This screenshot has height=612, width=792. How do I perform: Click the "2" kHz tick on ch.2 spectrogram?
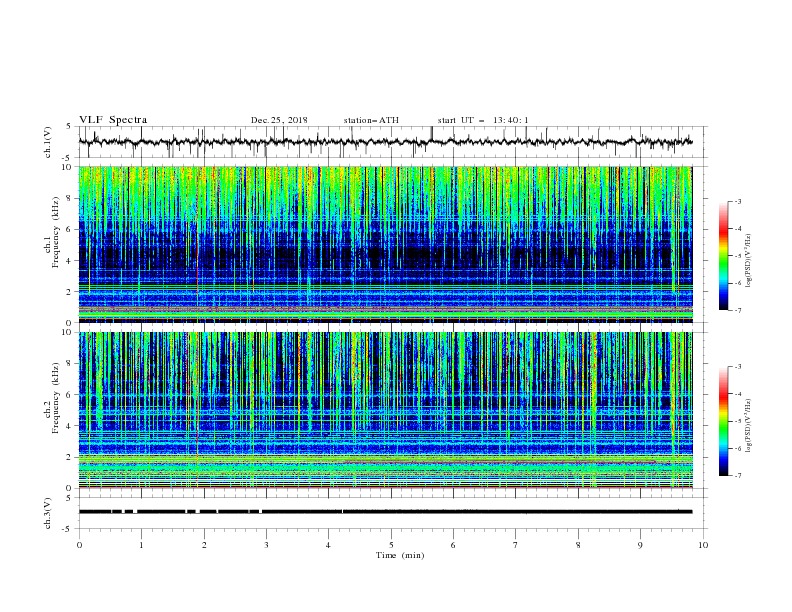tap(71, 457)
